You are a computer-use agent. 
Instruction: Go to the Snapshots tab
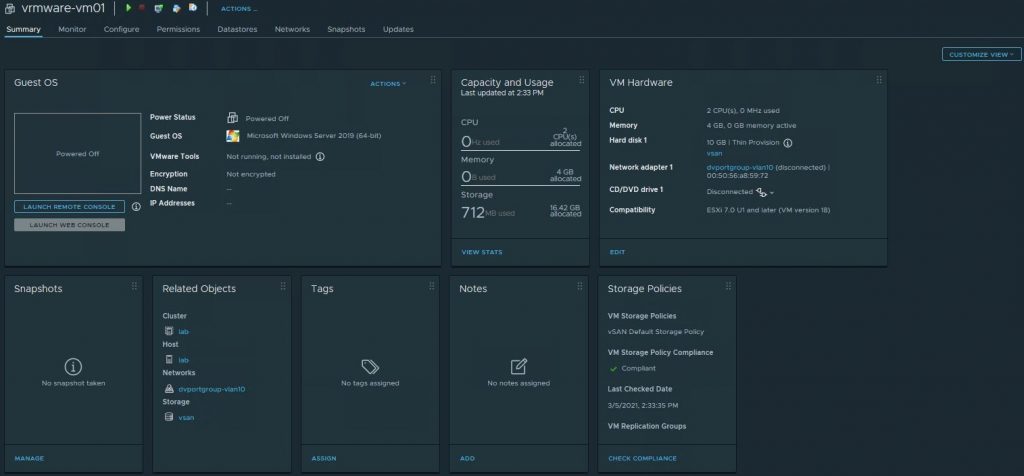point(346,29)
